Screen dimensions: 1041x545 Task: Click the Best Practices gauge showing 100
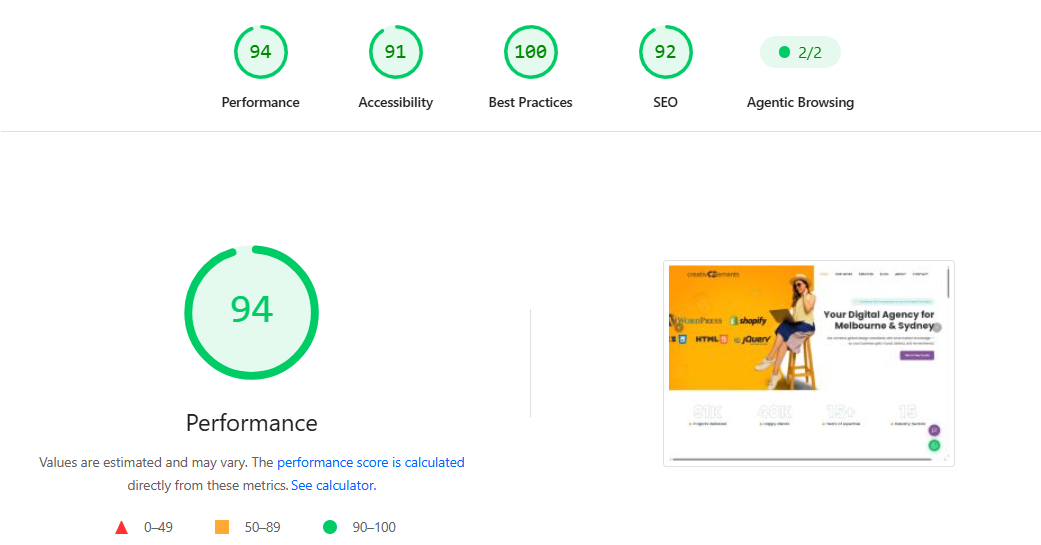pos(530,52)
